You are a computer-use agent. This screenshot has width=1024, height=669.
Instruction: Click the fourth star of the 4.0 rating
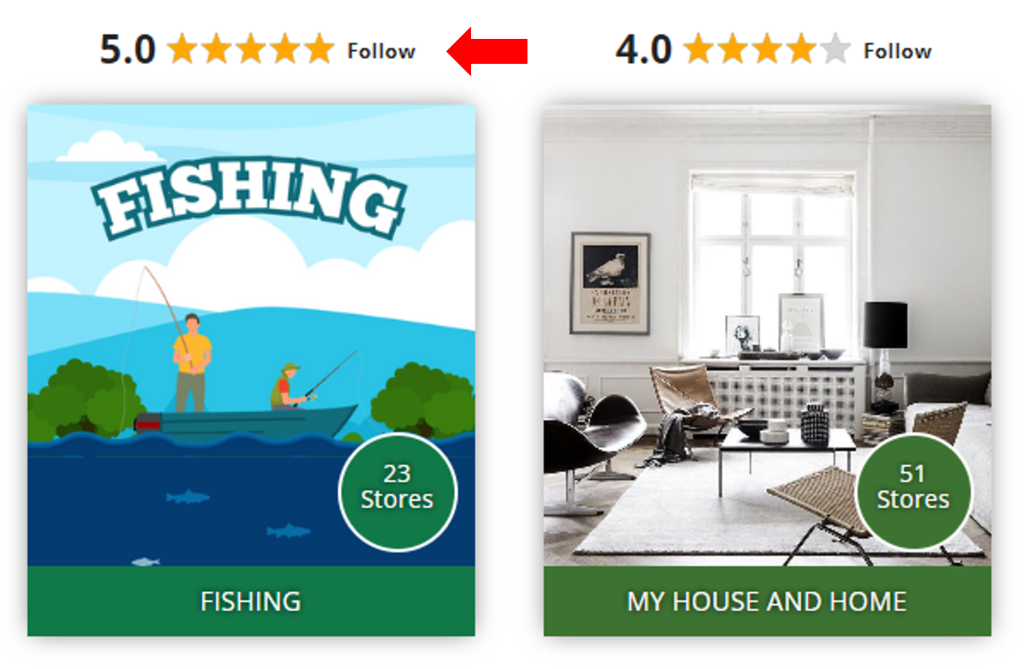point(801,49)
